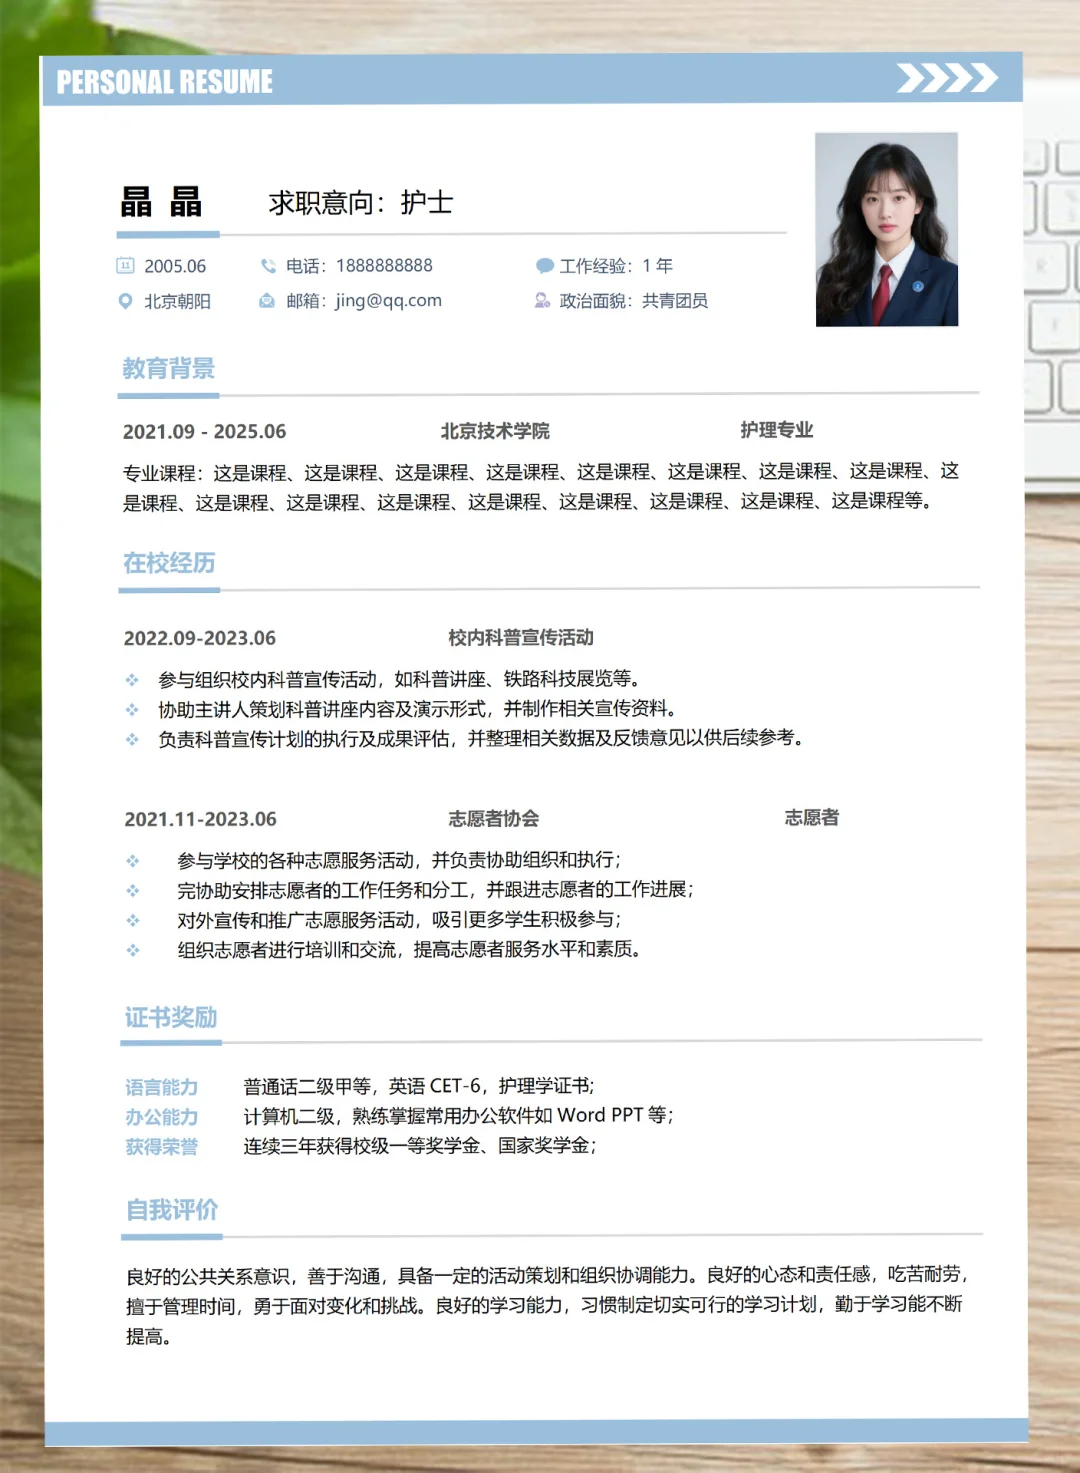Collapse the 在校经历 section
Screen dimensions: 1080x1473
[168, 563]
